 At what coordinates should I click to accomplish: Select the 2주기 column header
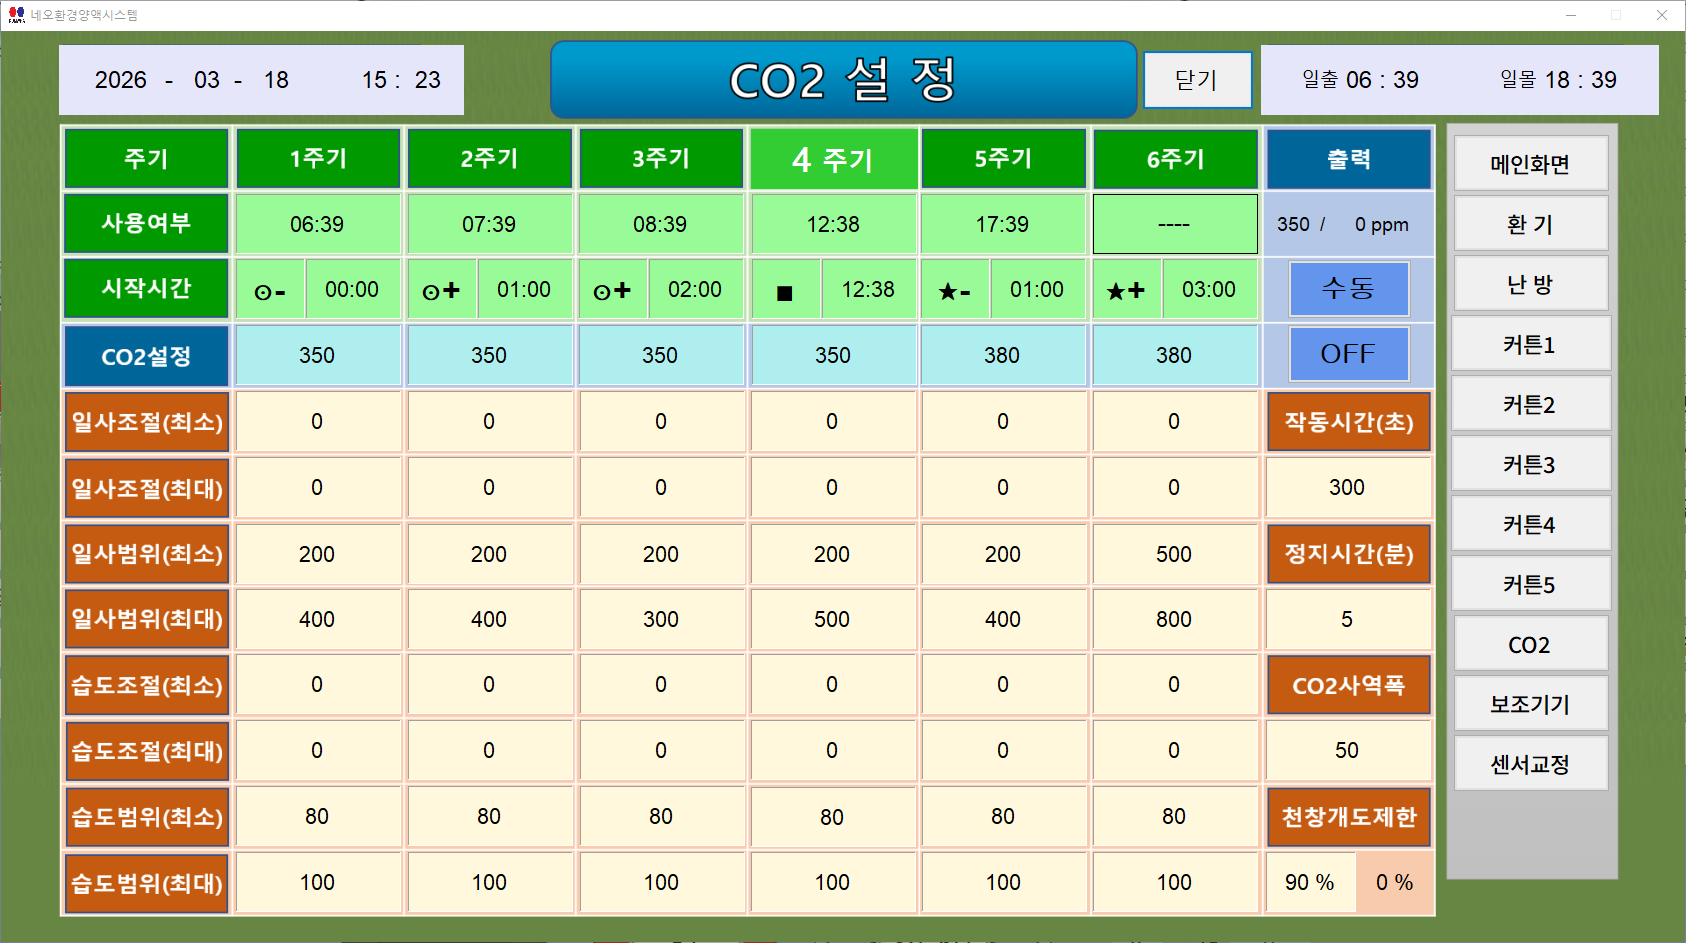[490, 158]
